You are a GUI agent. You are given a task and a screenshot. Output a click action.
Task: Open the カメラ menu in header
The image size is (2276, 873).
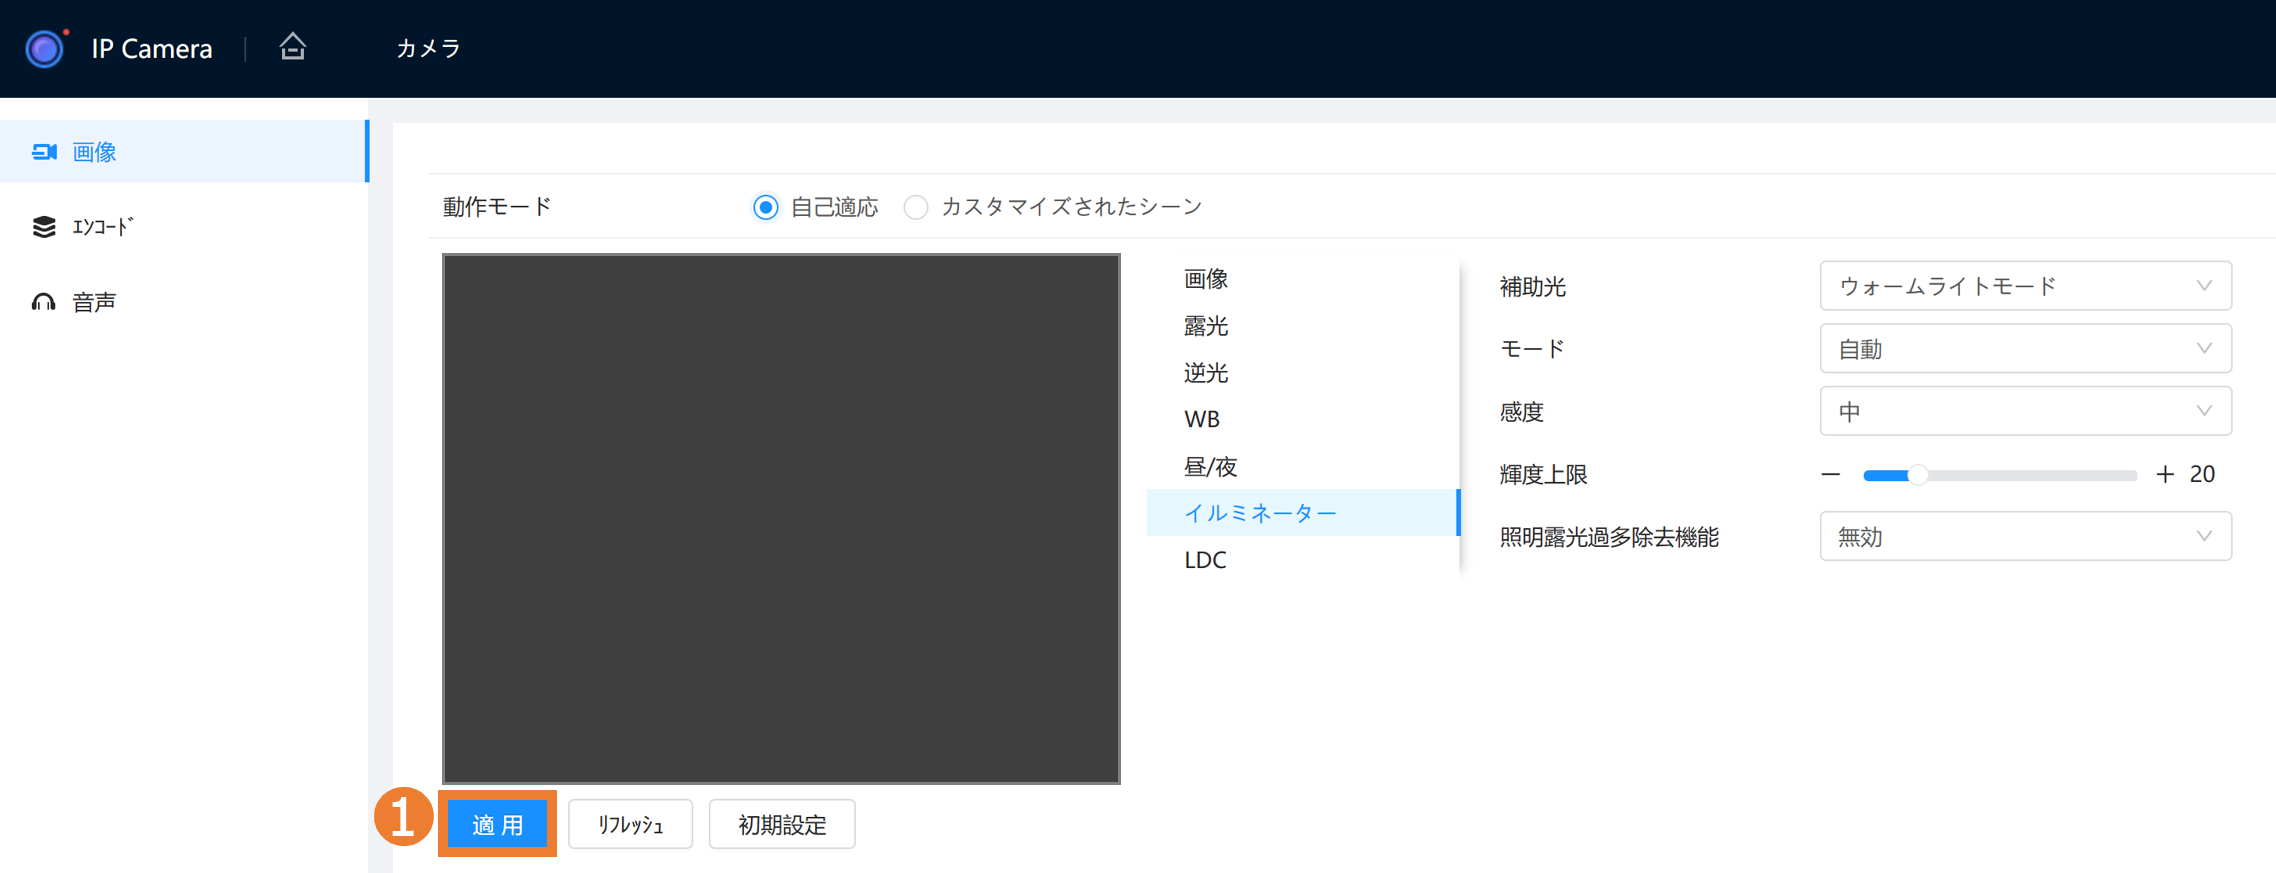point(428,48)
